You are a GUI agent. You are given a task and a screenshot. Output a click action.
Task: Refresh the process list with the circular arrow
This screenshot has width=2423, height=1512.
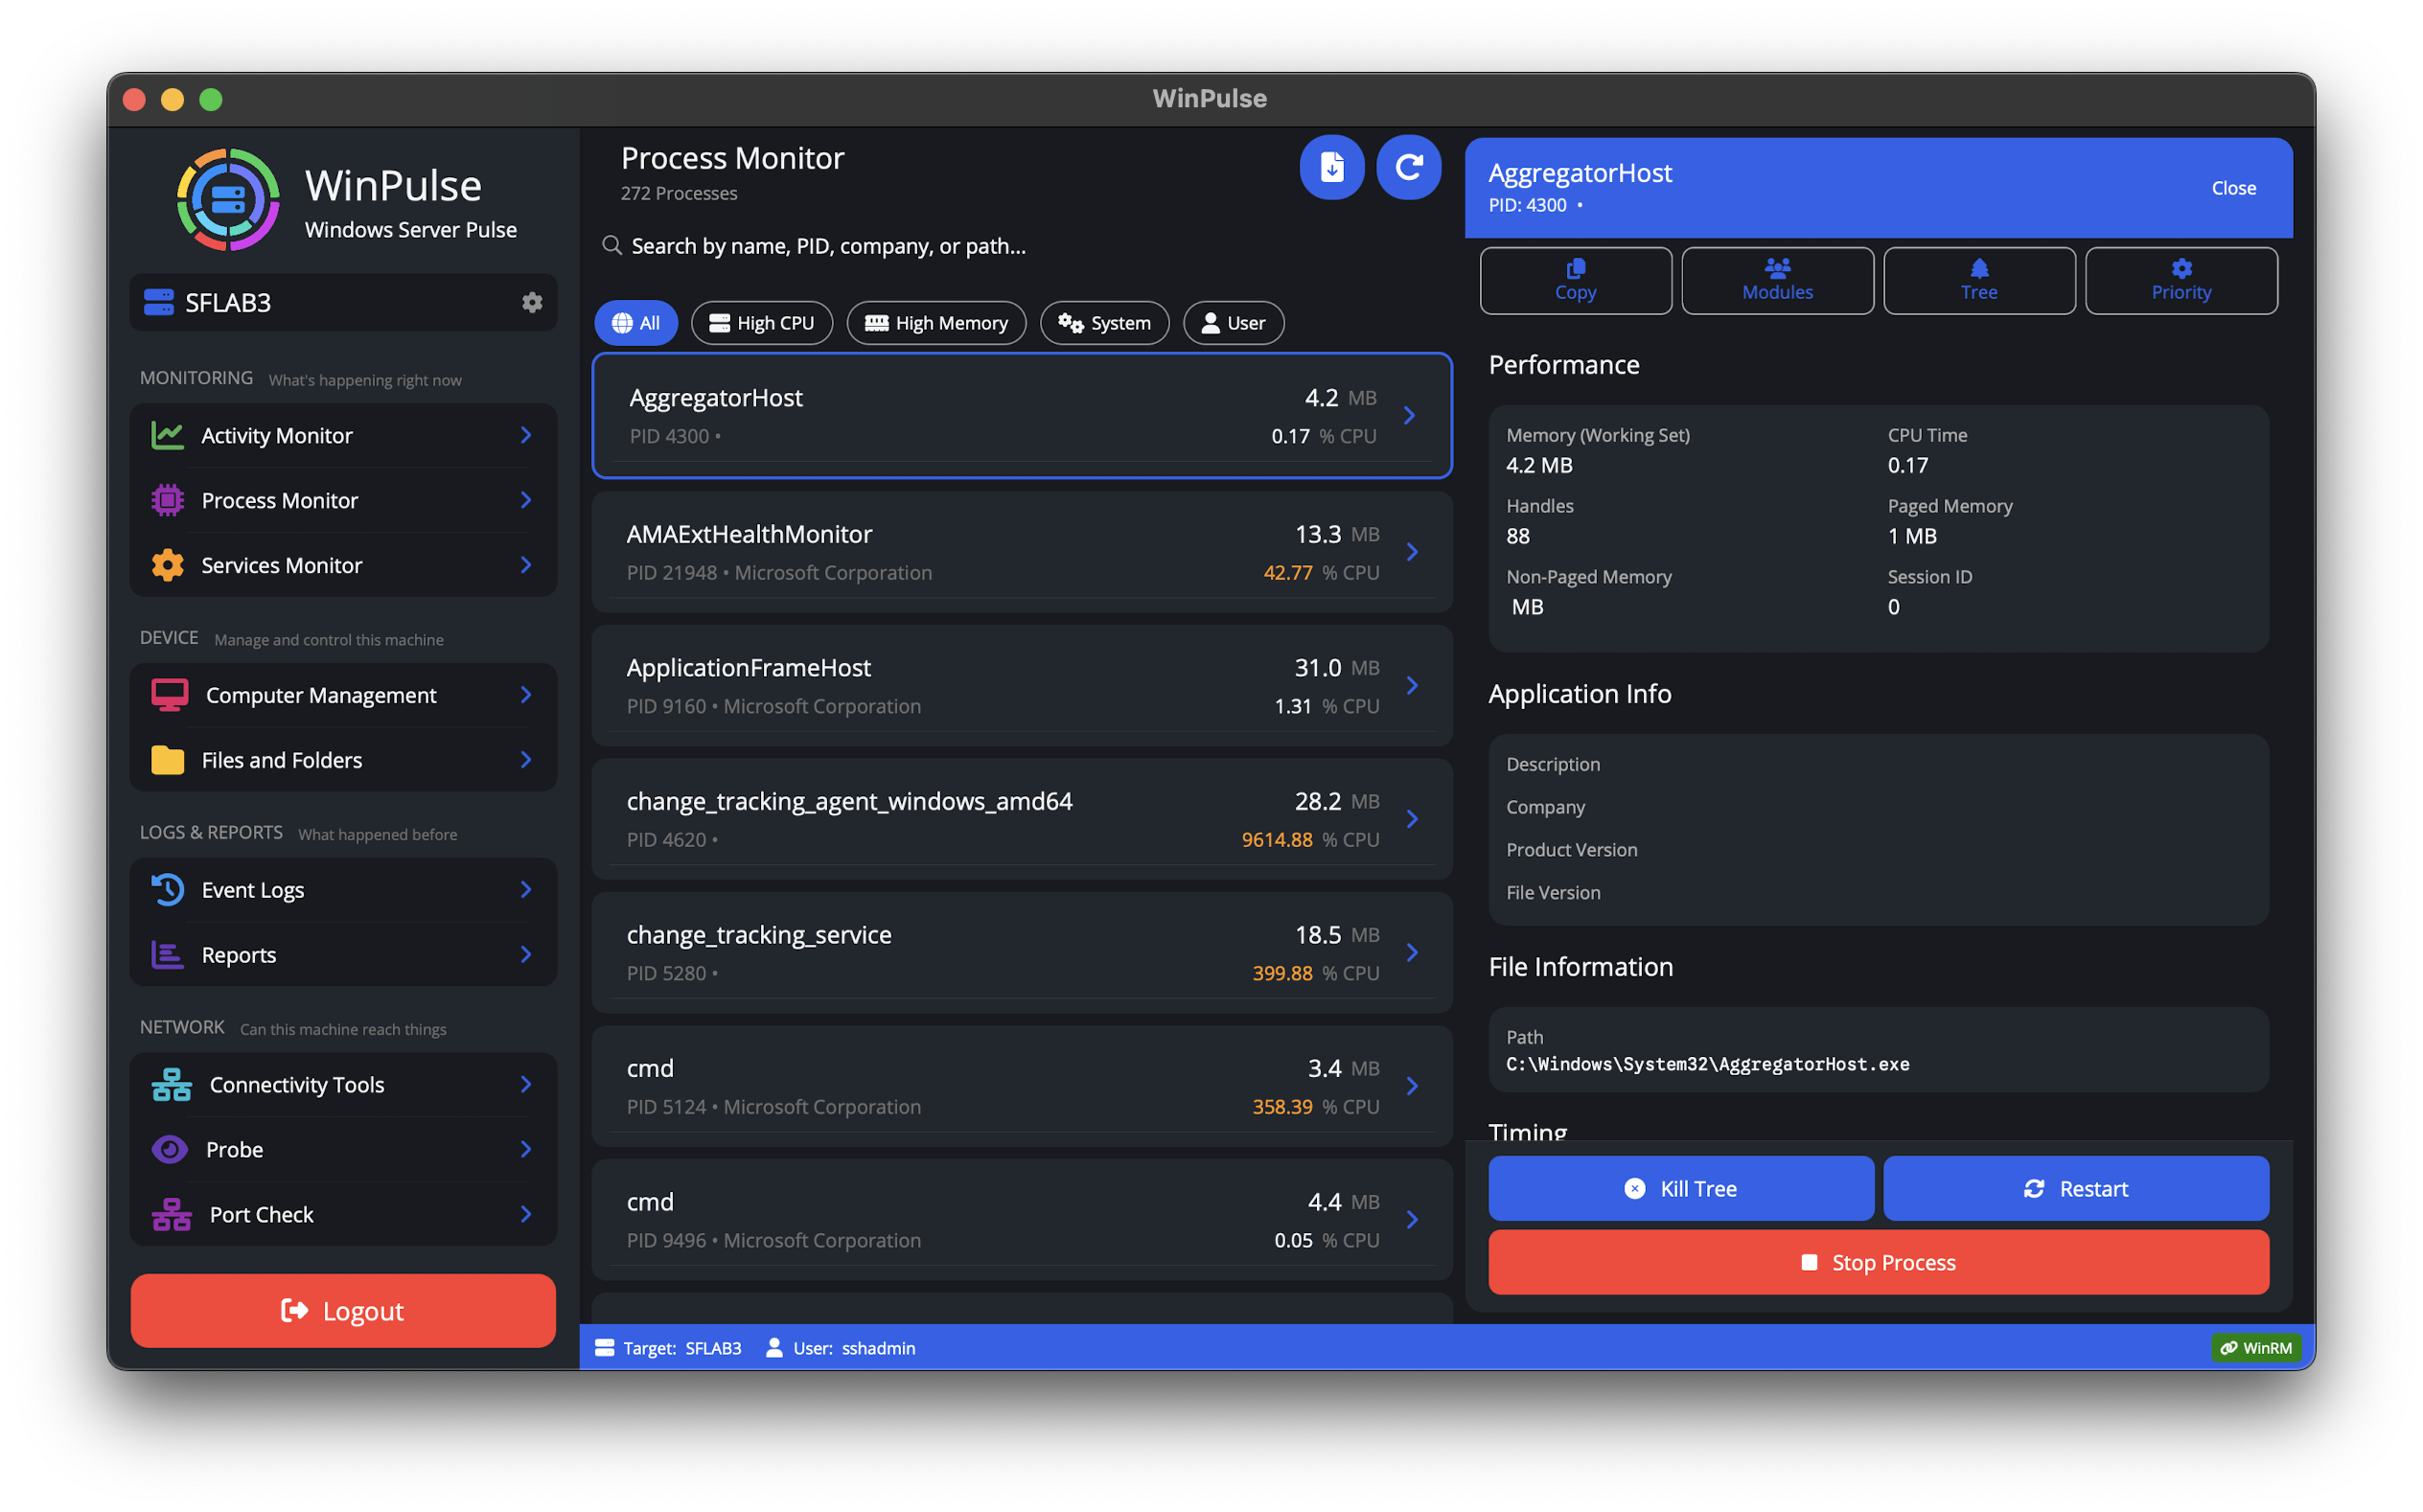pos(1409,168)
